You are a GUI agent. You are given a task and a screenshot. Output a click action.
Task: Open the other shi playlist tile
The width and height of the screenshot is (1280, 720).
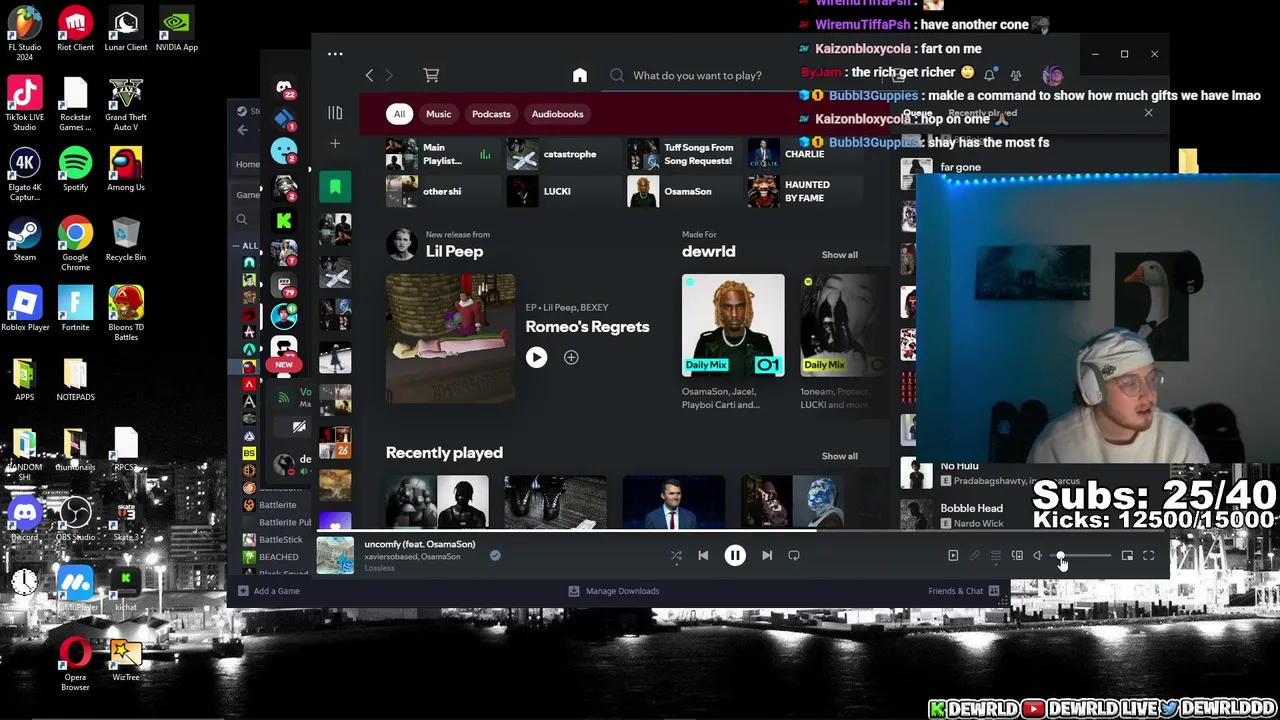coord(443,191)
